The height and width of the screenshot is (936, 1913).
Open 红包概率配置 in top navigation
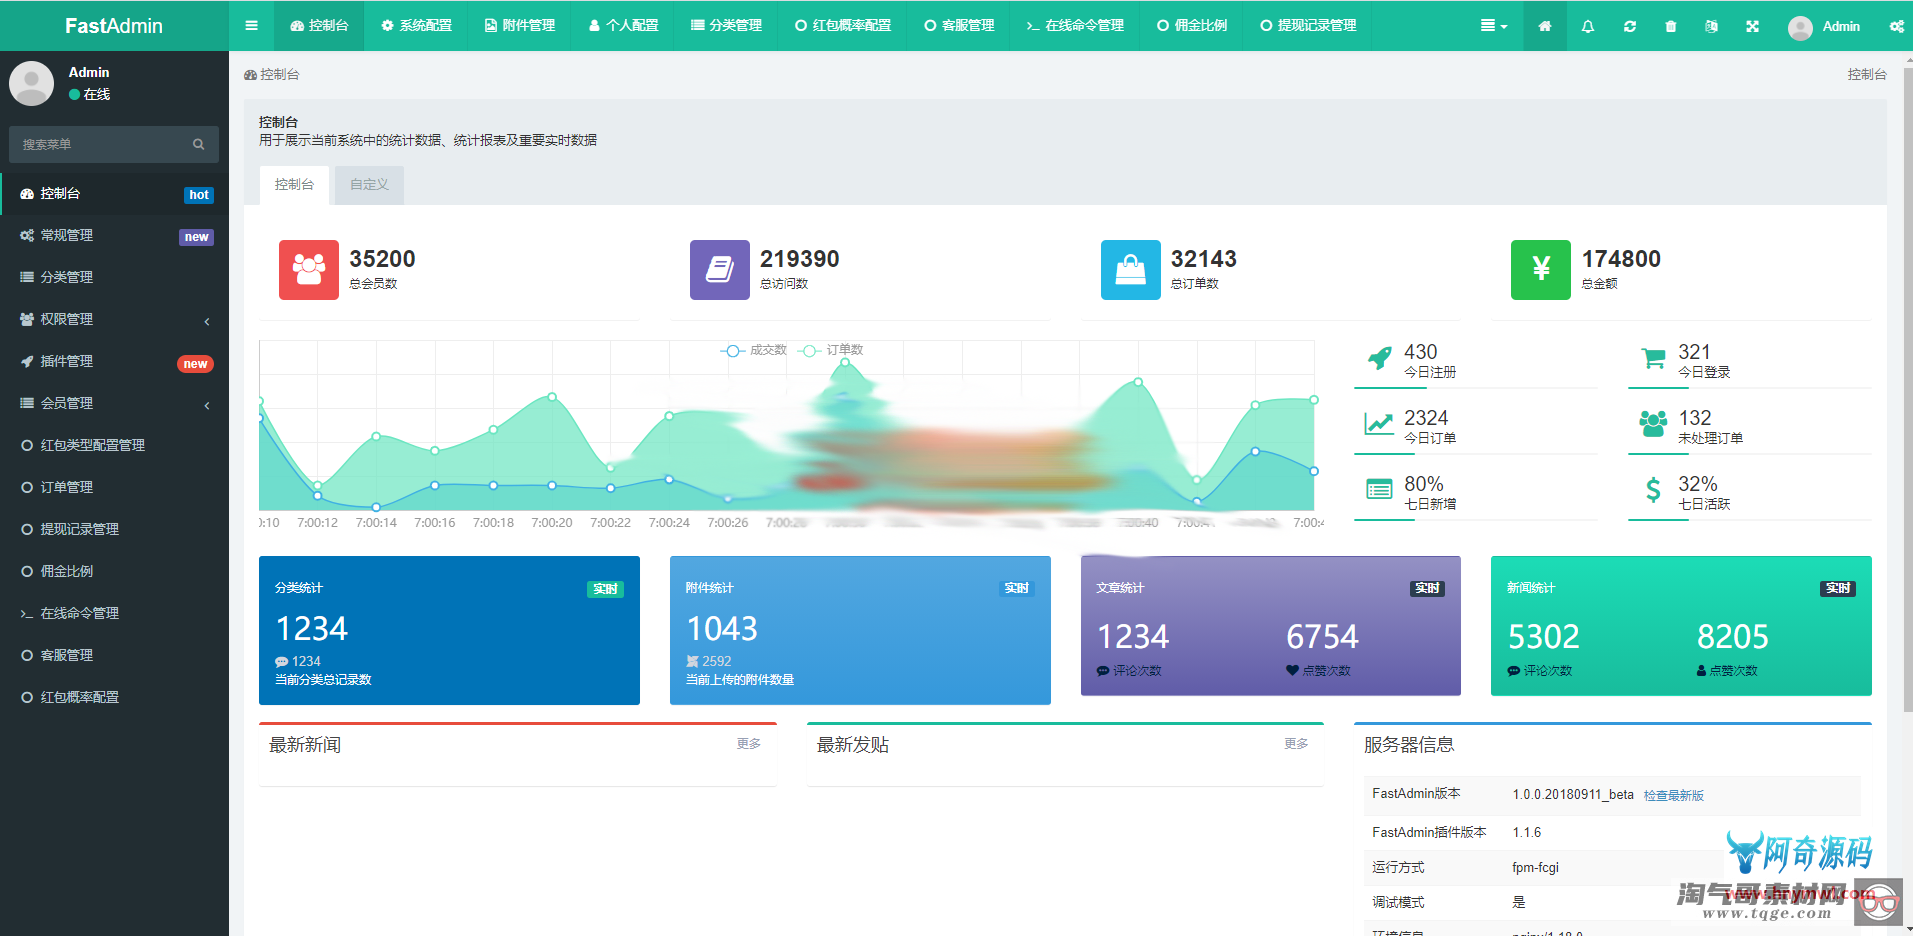click(x=843, y=26)
